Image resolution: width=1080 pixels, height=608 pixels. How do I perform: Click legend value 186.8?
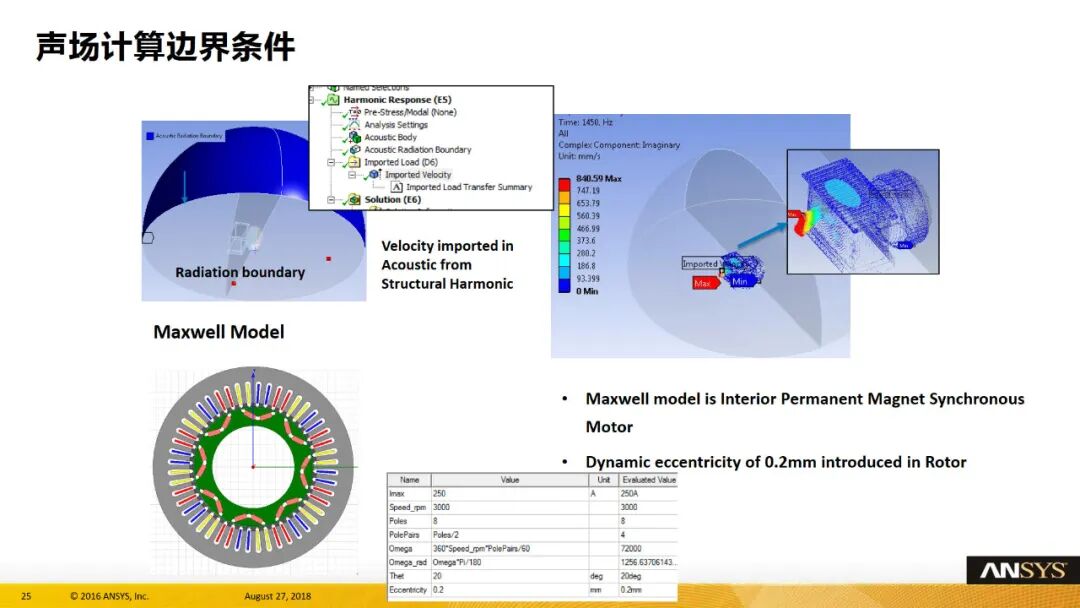click(x=585, y=266)
